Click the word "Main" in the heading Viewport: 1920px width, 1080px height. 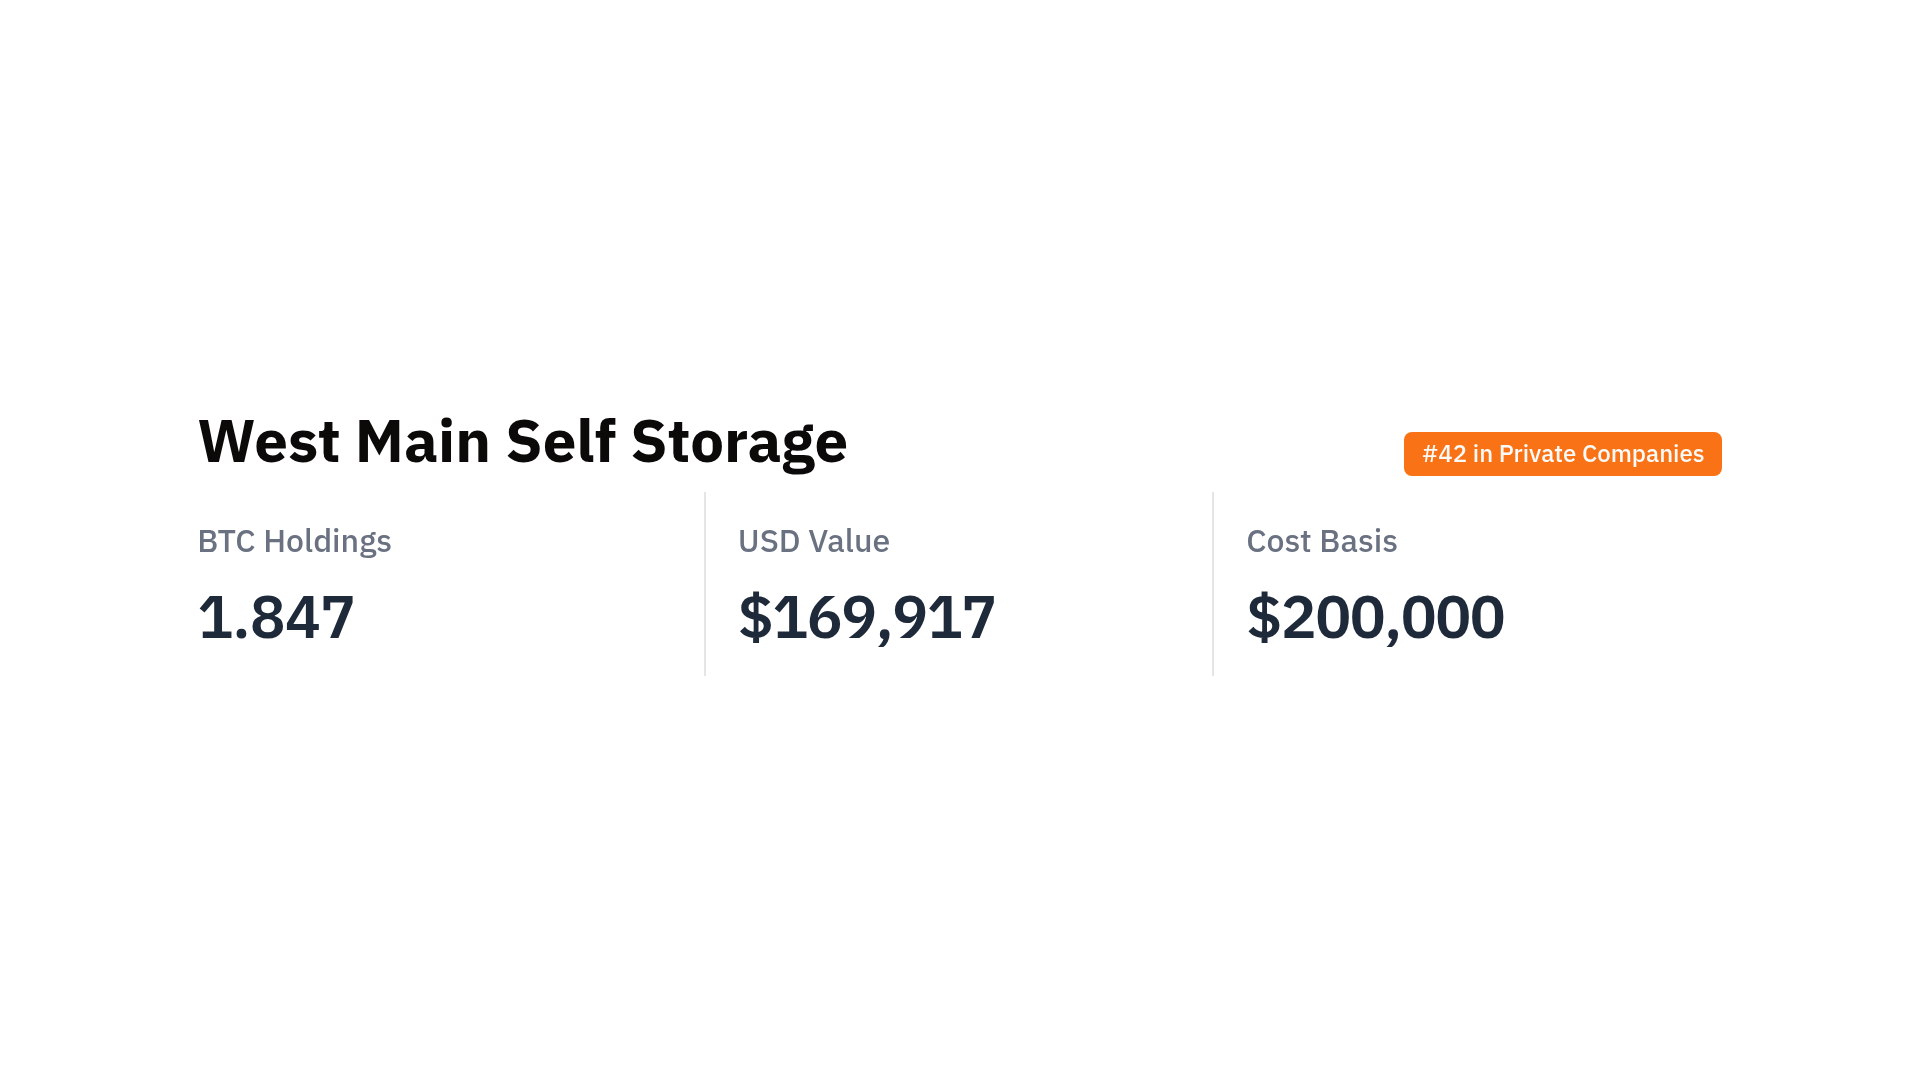coord(422,441)
